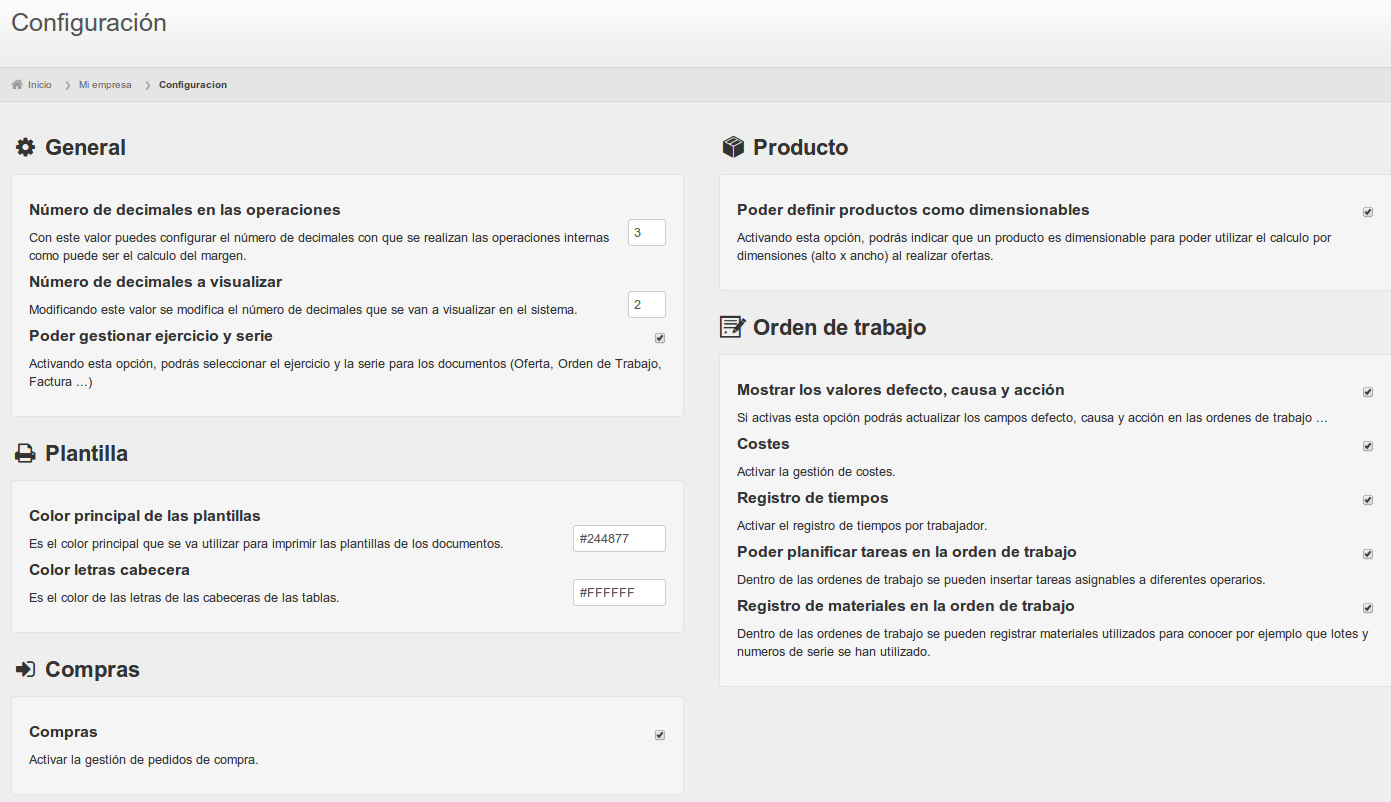Image resolution: width=1391 pixels, height=802 pixels.
Task: Click the General gear icon
Action: [25, 147]
